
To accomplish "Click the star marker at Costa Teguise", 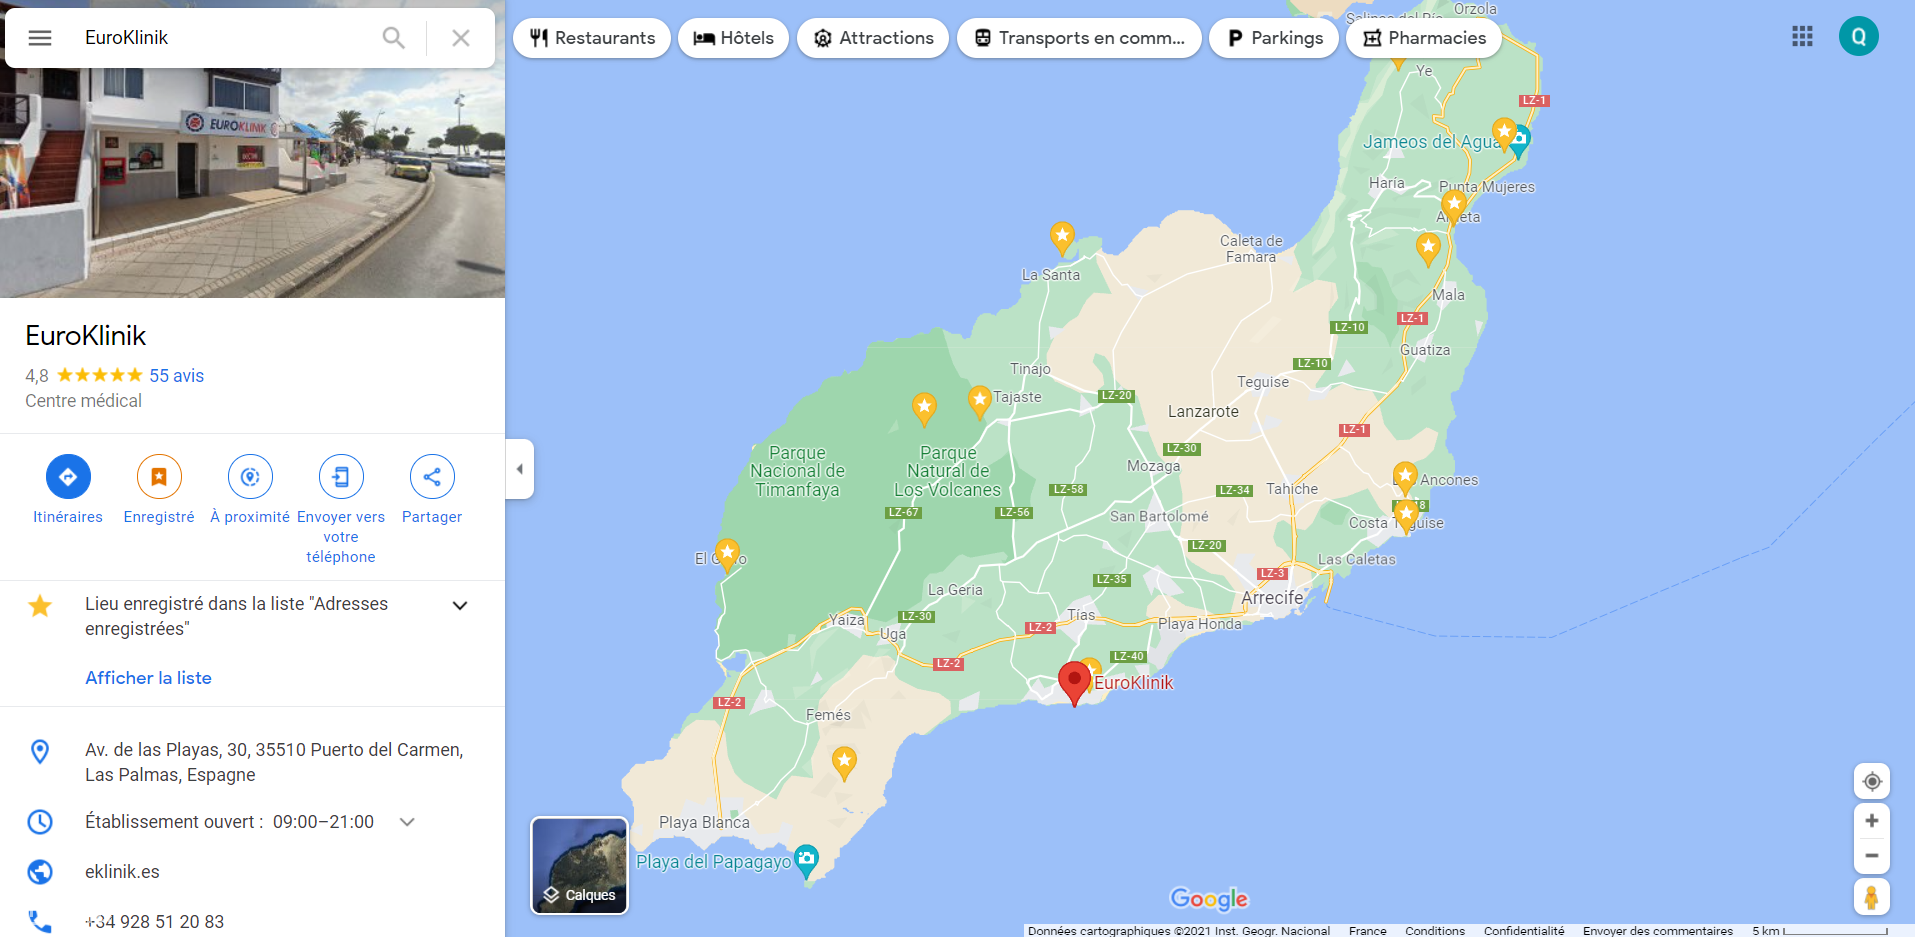I will click(x=1407, y=518).
